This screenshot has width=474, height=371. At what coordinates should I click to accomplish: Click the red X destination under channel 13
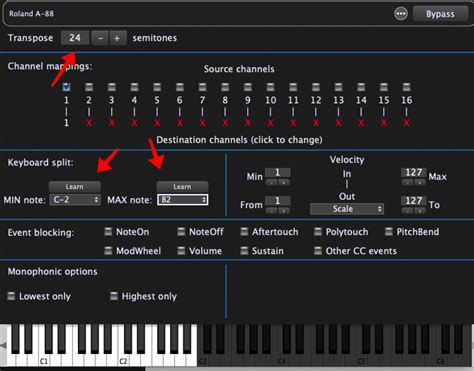(338, 123)
